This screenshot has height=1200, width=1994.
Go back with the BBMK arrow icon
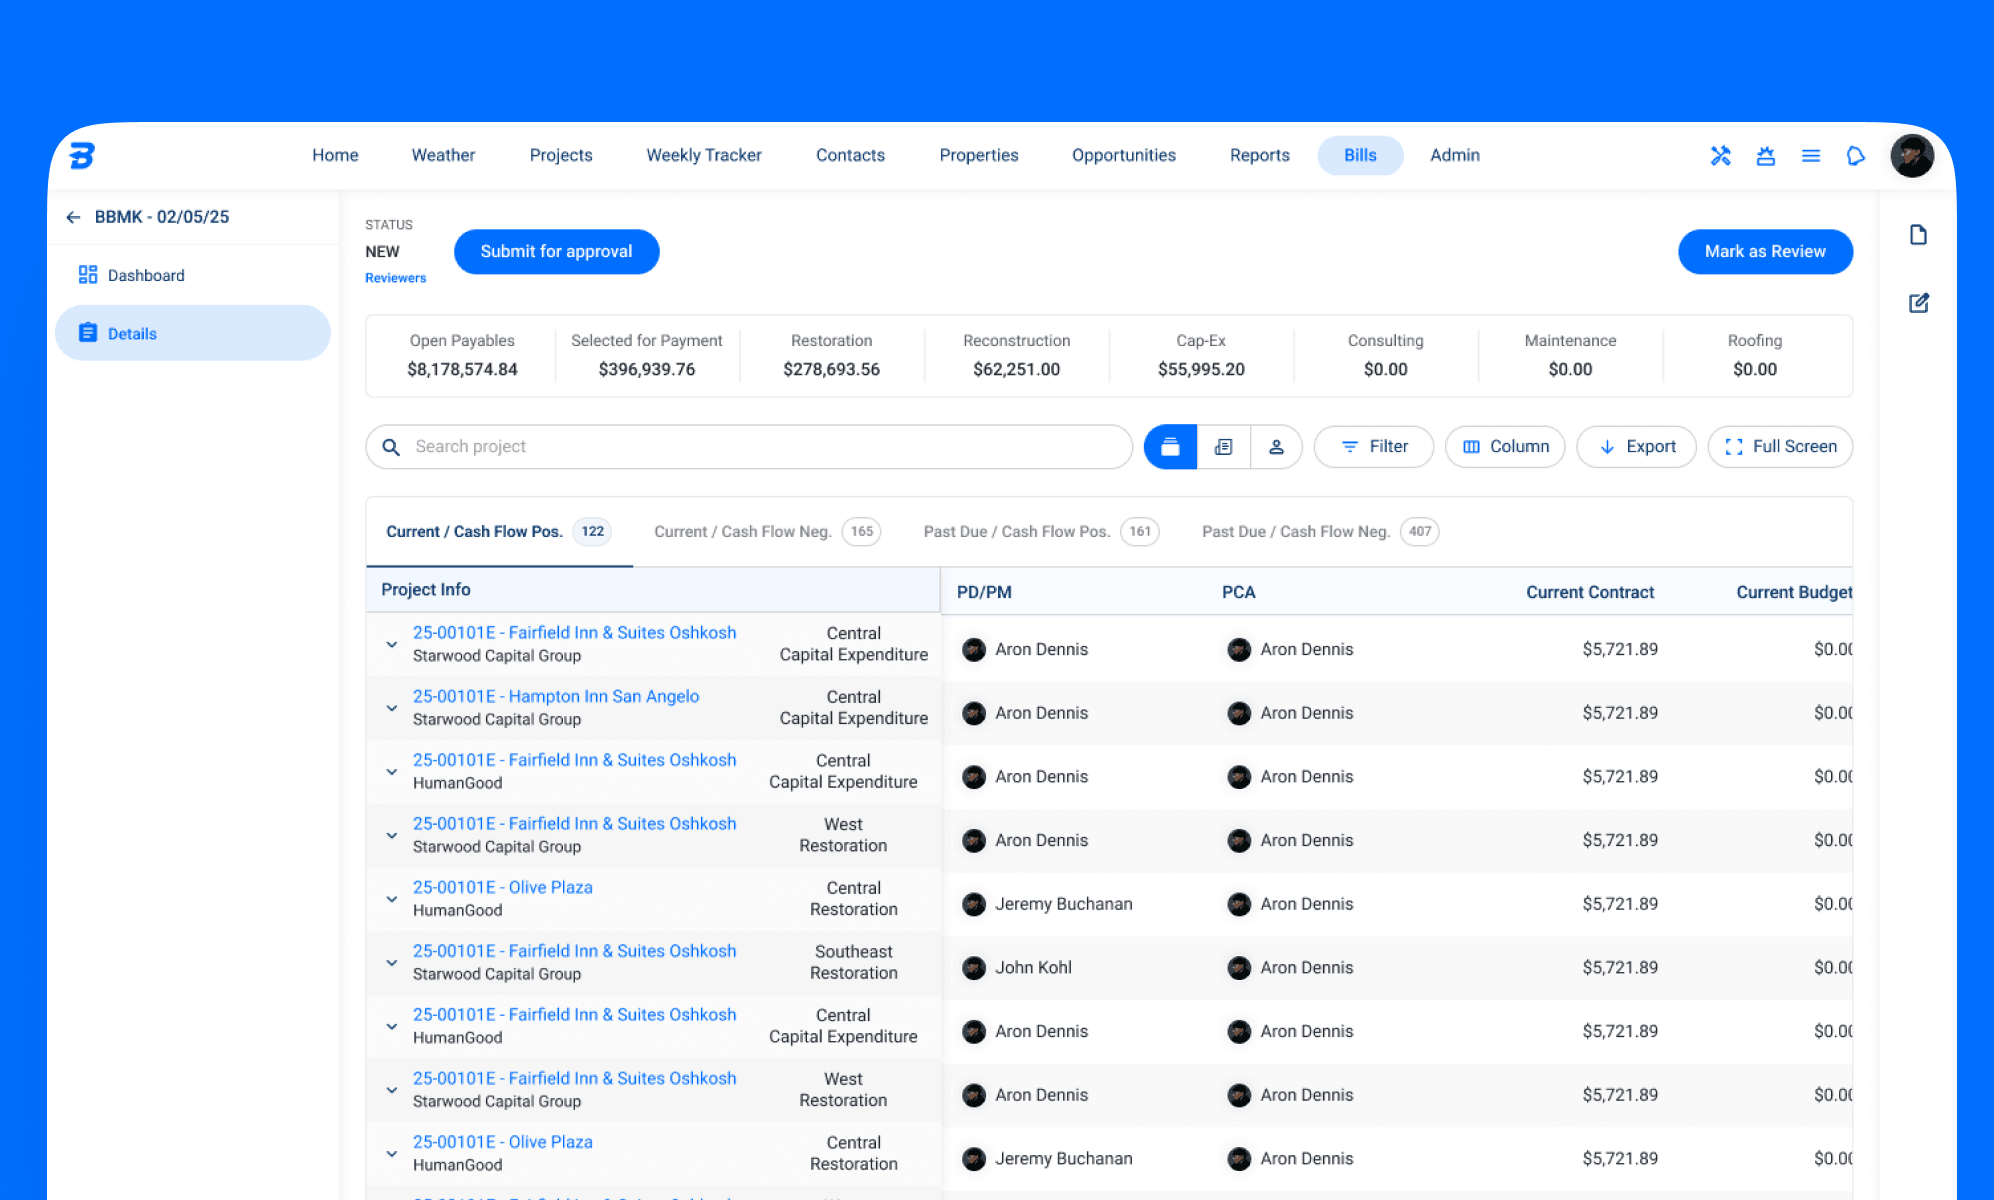[73, 217]
